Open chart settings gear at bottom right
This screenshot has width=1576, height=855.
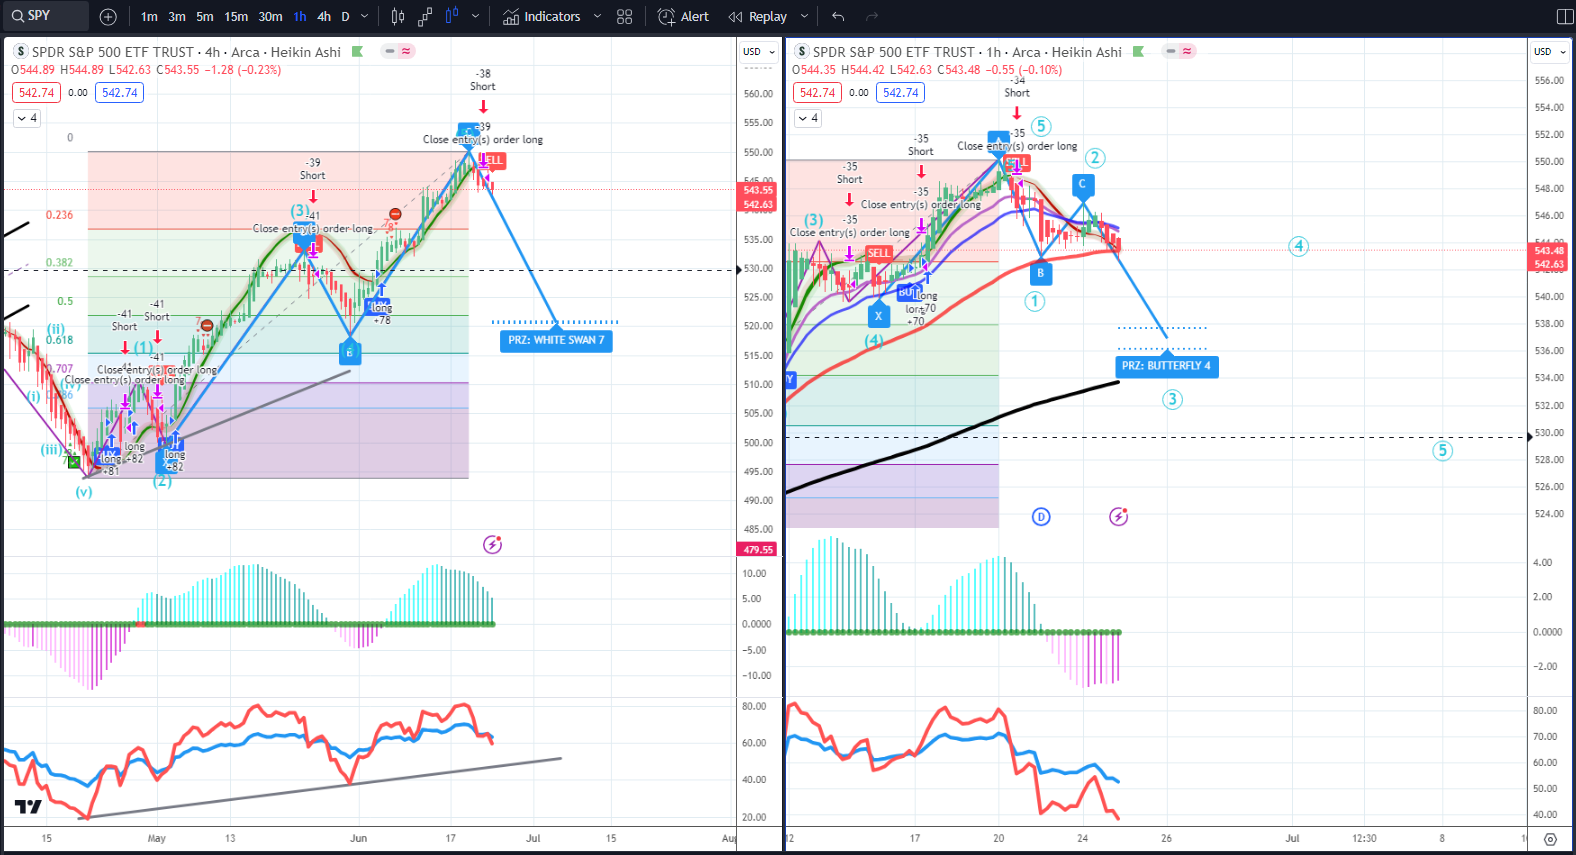click(x=1550, y=839)
